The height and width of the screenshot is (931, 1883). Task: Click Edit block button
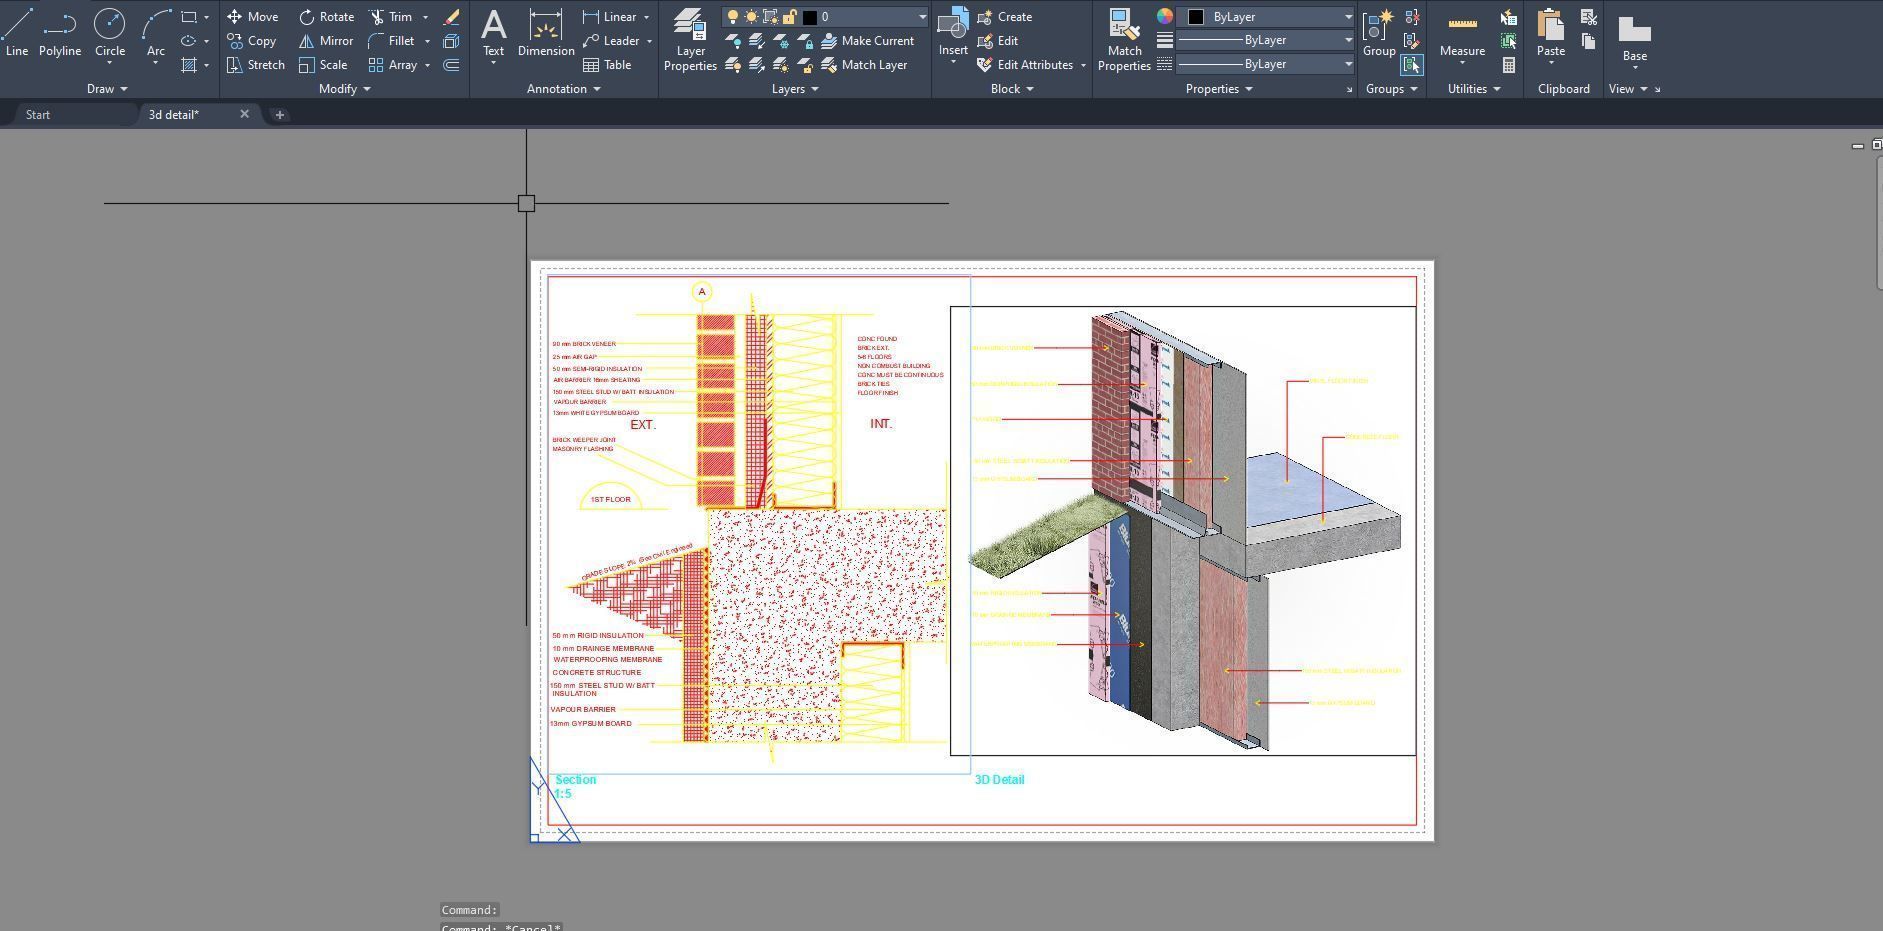tap(998, 41)
